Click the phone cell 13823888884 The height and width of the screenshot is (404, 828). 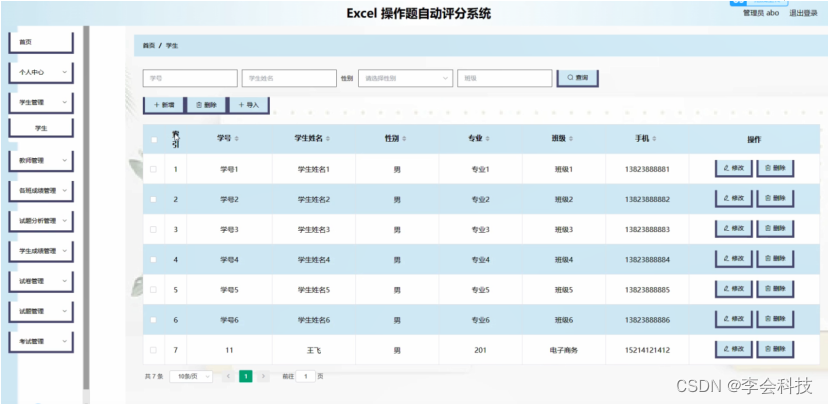647,260
